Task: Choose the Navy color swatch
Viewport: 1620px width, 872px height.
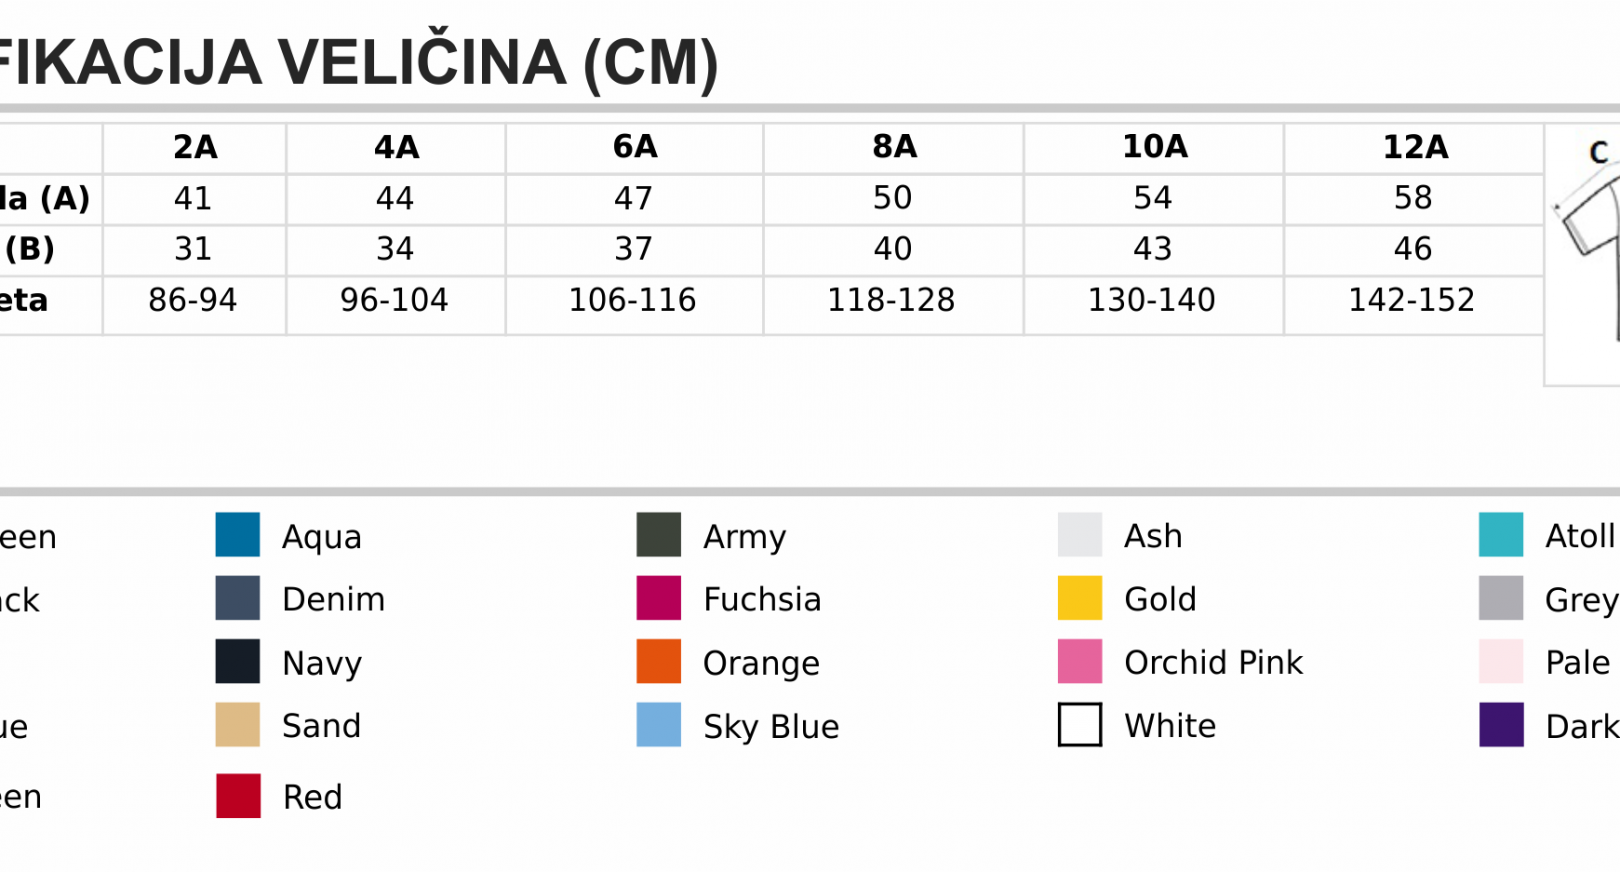Action: pos(238,662)
